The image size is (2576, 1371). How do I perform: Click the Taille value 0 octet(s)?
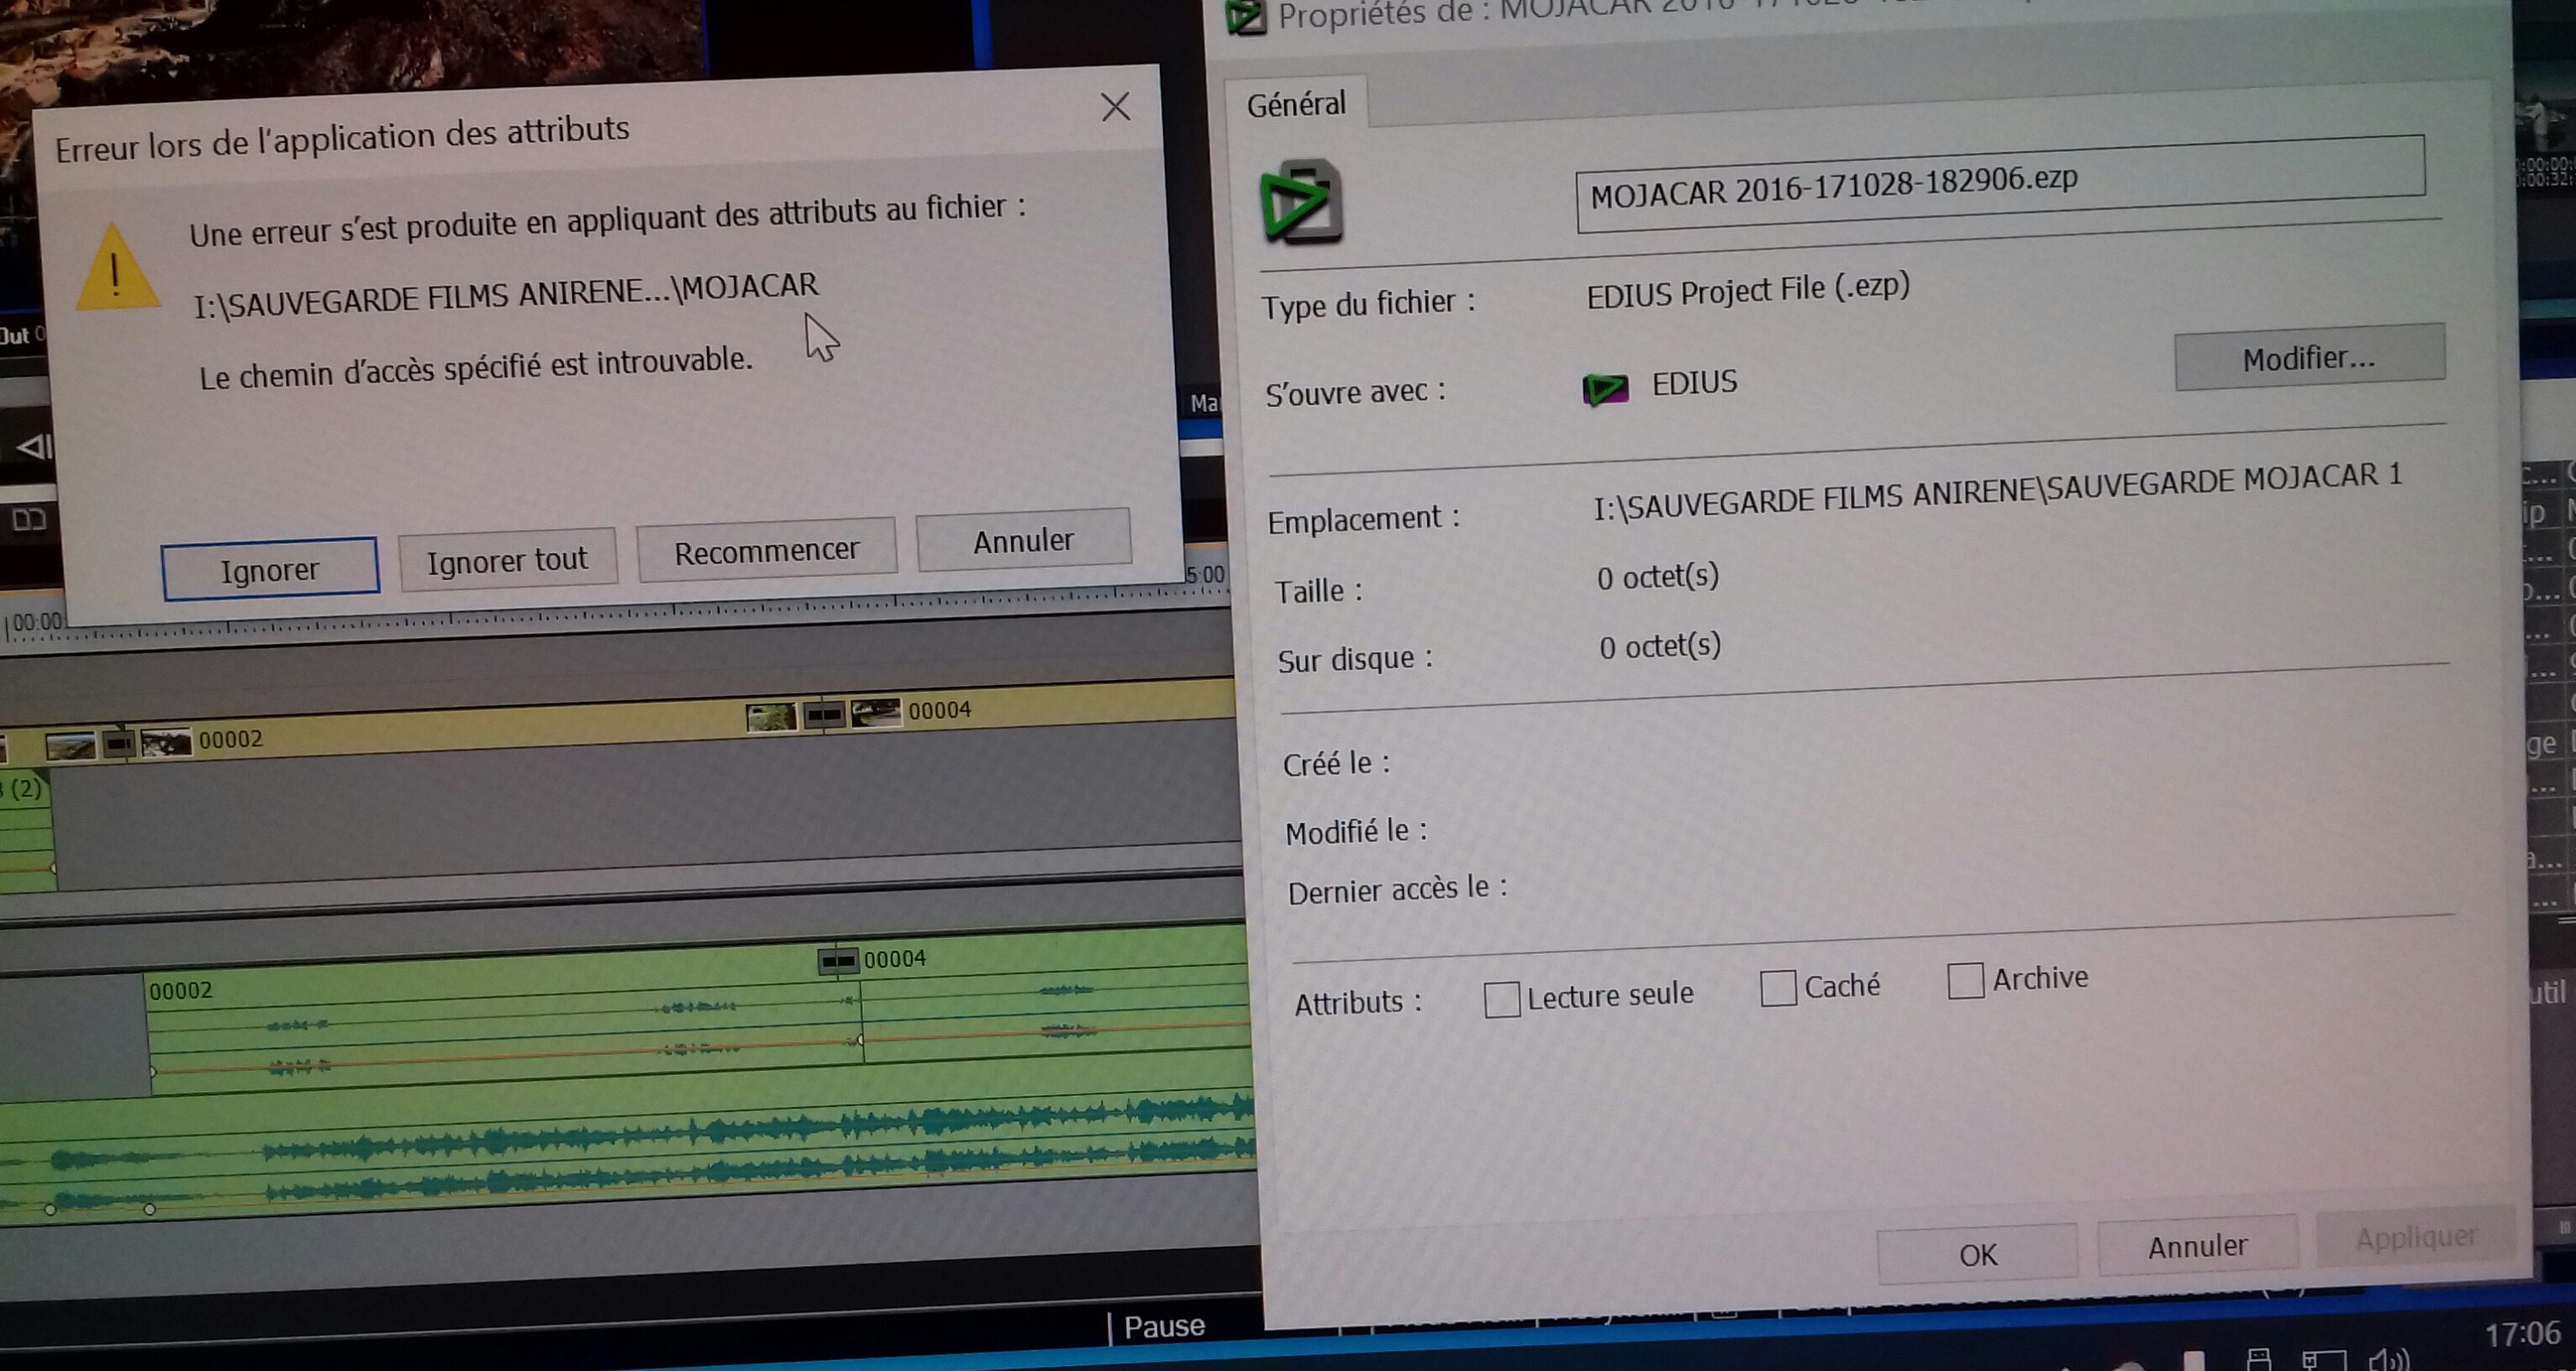click(x=1658, y=576)
